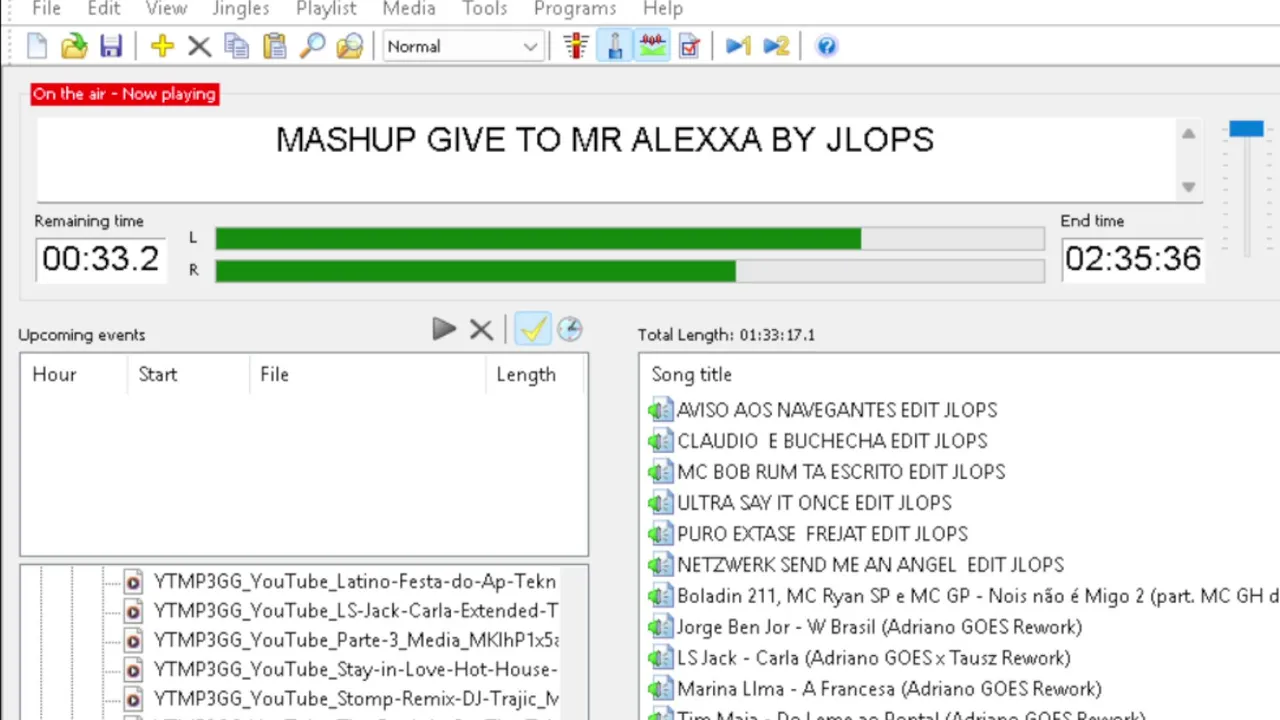
Task: Open the Playlist menu
Action: click(x=326, y=9)
